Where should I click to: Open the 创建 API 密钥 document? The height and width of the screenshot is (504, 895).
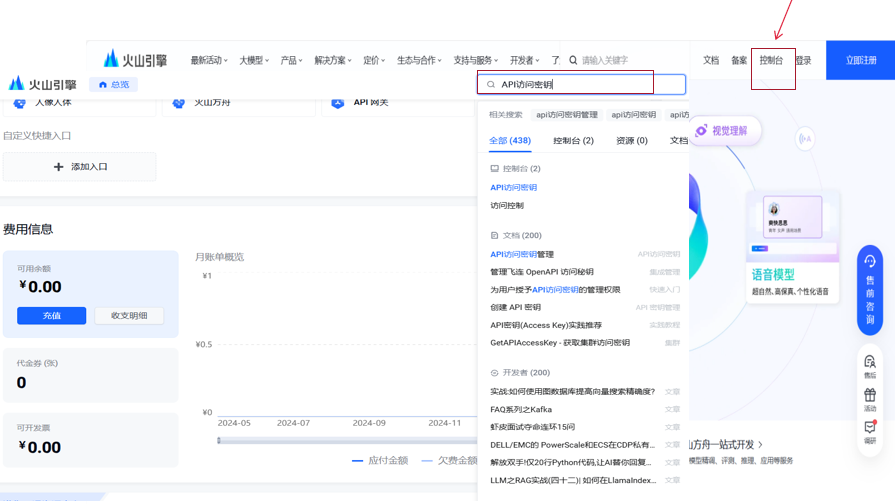[515, 307]
